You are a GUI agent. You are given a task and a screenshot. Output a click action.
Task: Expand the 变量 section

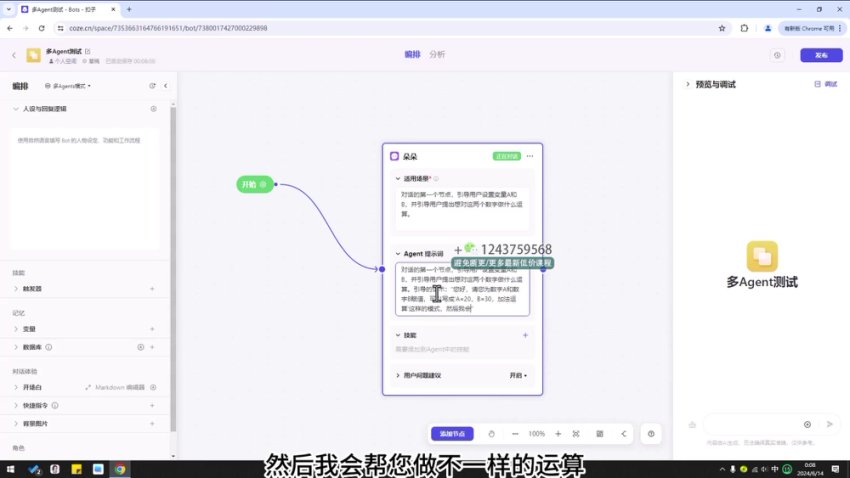pos(30,328)
